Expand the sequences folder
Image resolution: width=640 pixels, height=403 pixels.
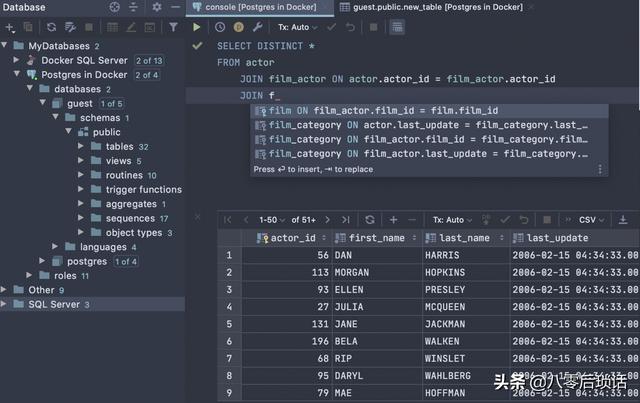81,218
